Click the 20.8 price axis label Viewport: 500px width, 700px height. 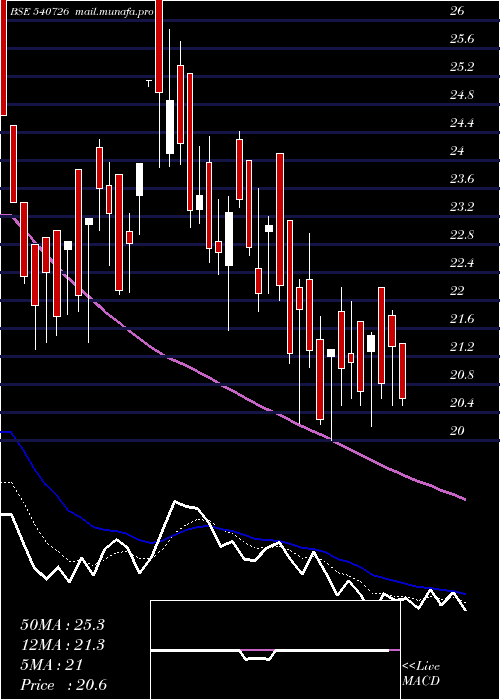click(462, 375)
